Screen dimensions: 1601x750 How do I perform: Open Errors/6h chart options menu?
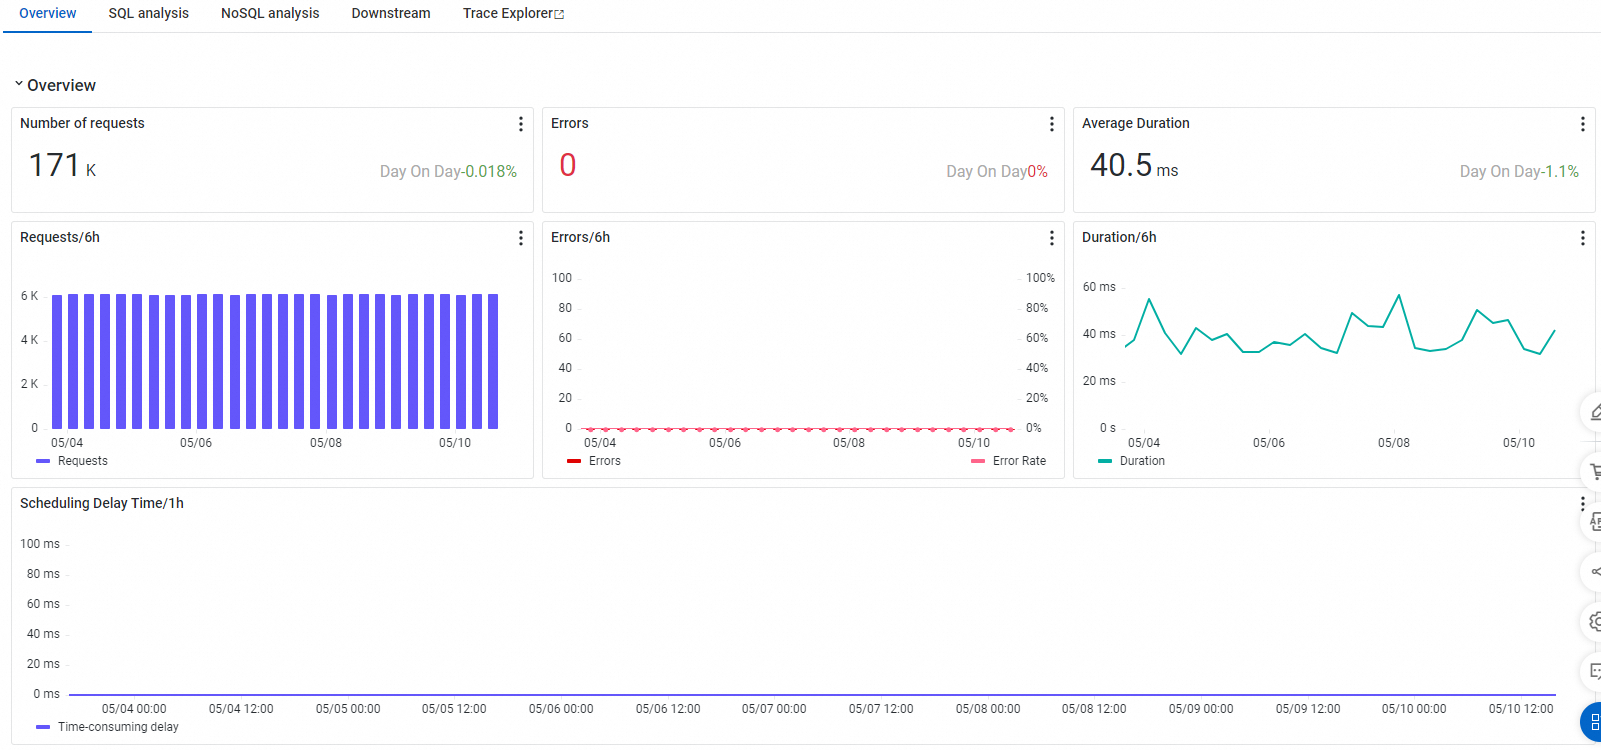coord(1051,238)
